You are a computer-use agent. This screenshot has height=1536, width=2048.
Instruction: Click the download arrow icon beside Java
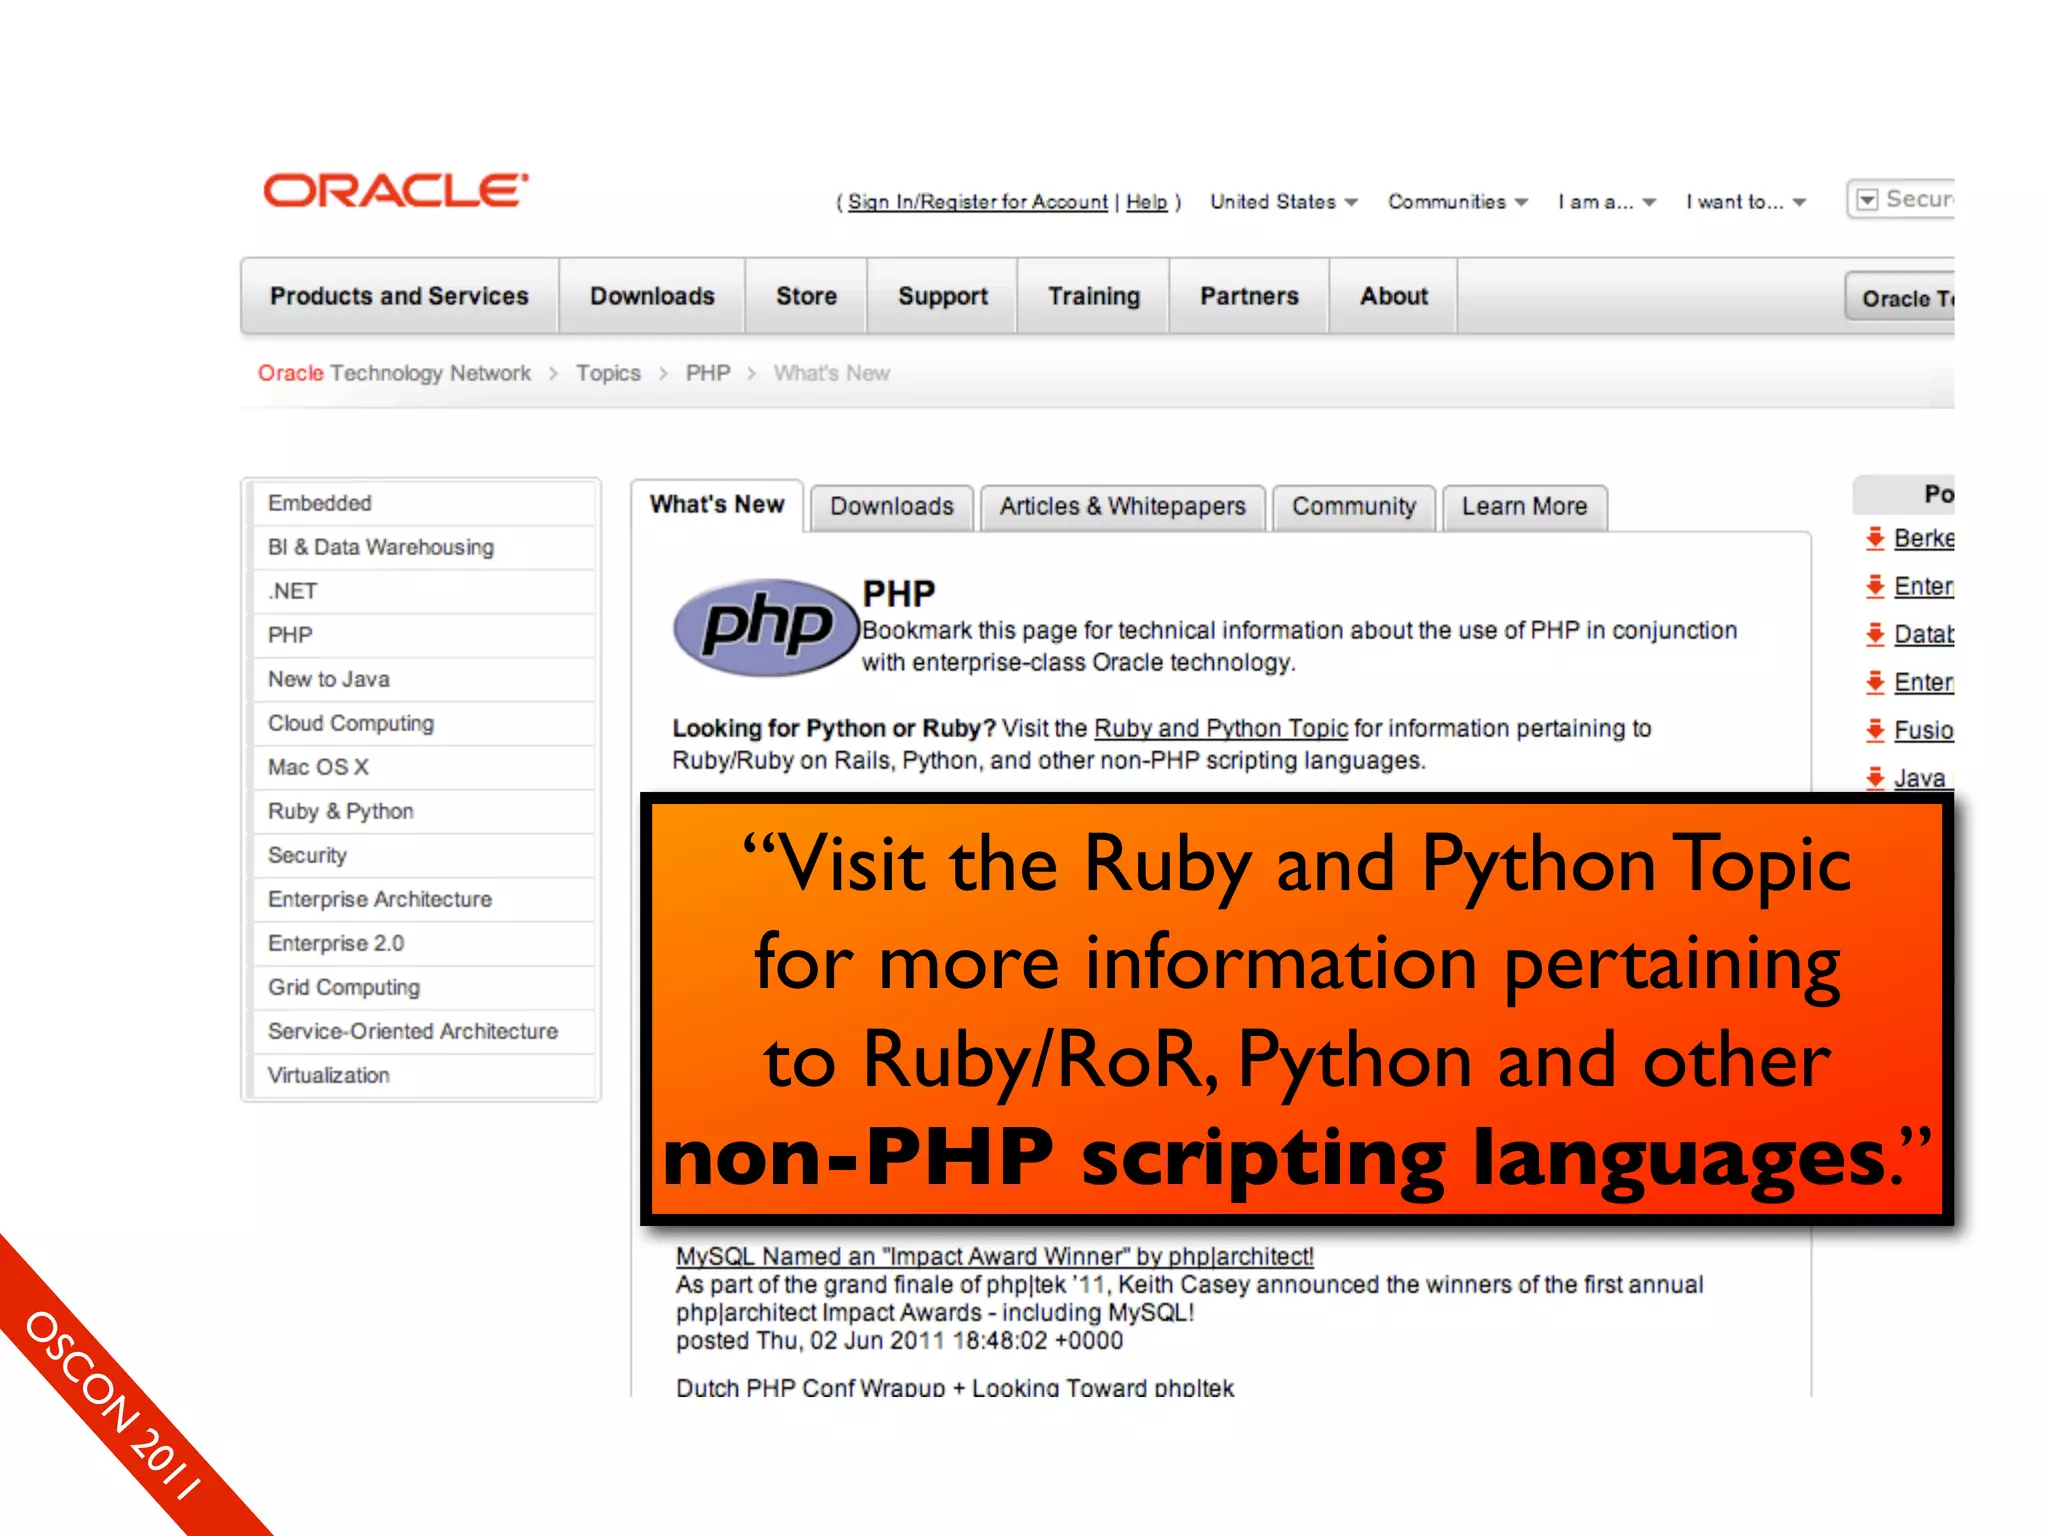pos(1875,777)
